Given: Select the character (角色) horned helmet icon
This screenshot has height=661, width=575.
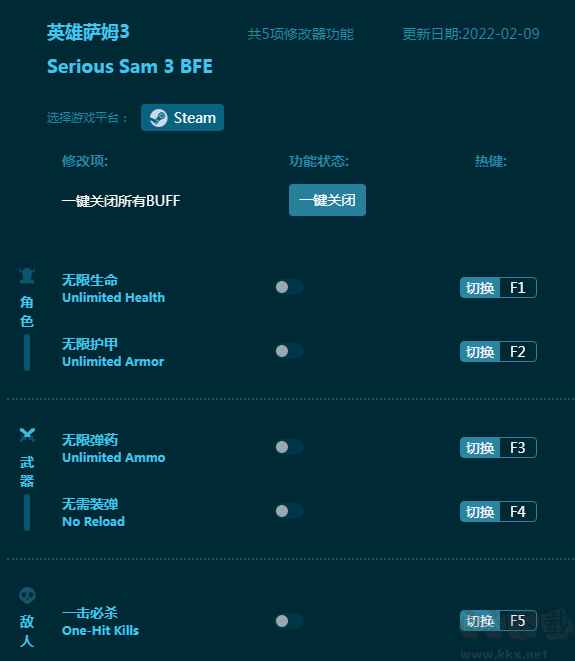Looking at the screenshot, I should [27, 276].
